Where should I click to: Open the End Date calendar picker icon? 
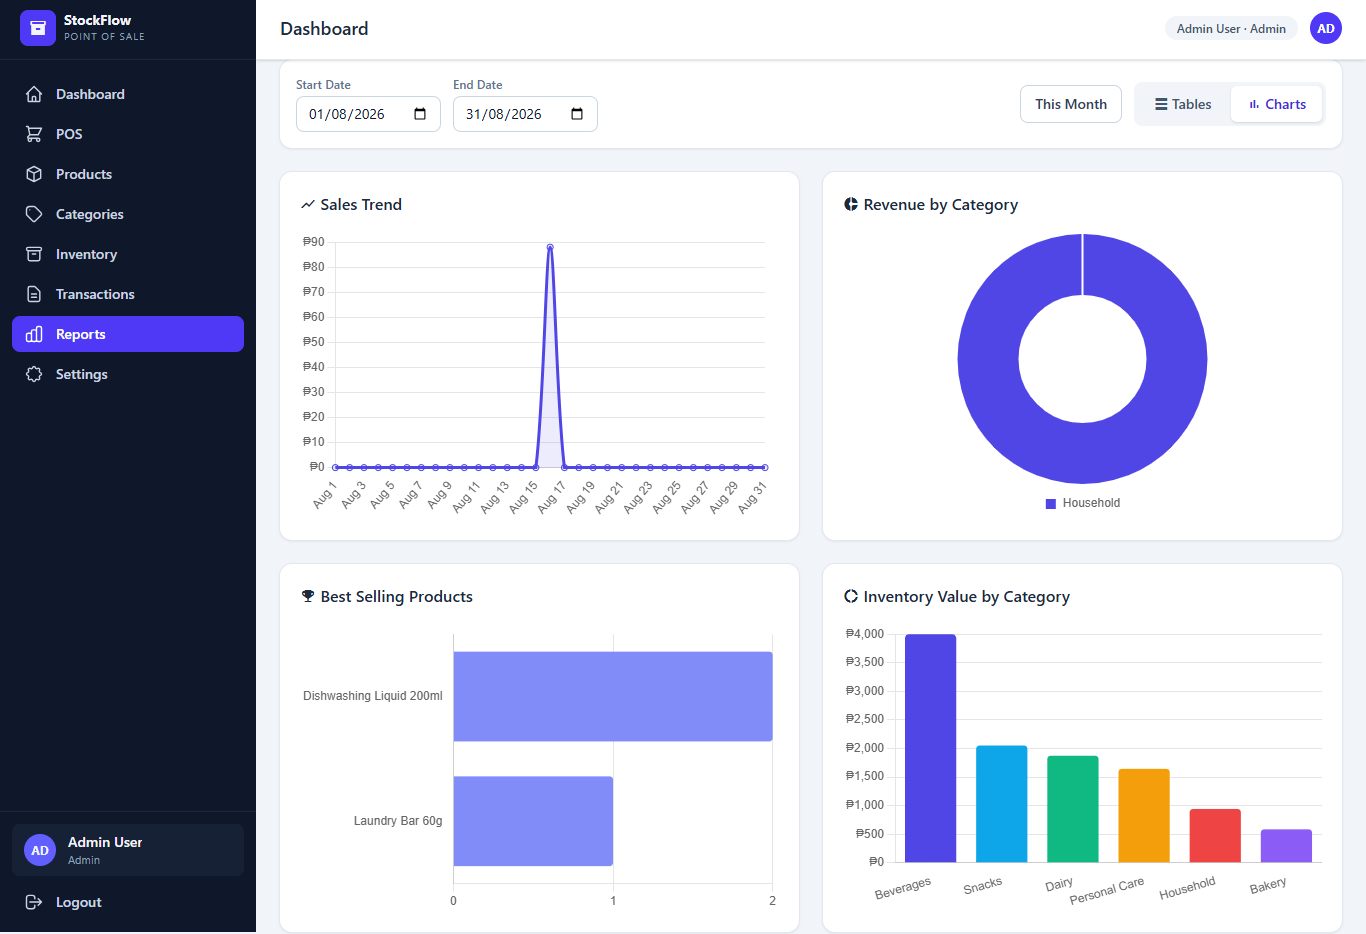[577, 114]
